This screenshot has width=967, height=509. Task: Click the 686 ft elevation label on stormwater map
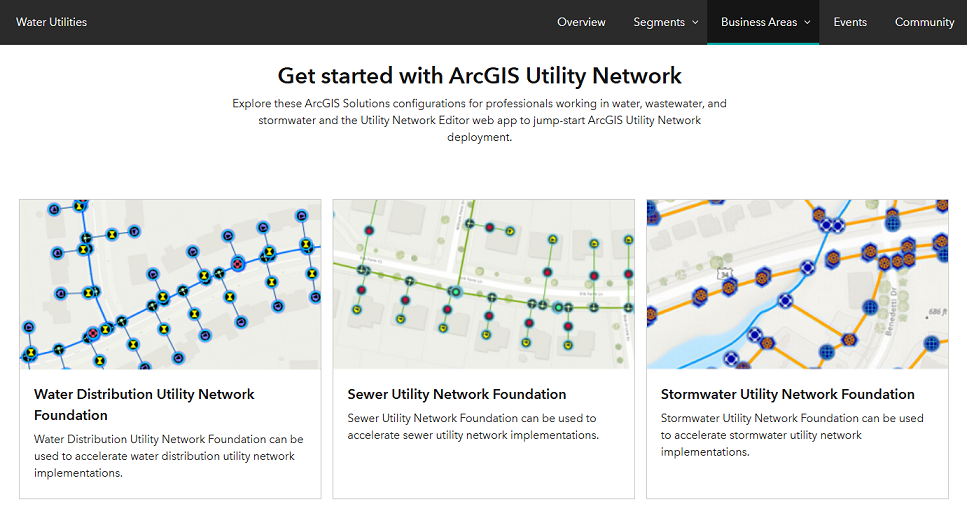tap(937, 312)
